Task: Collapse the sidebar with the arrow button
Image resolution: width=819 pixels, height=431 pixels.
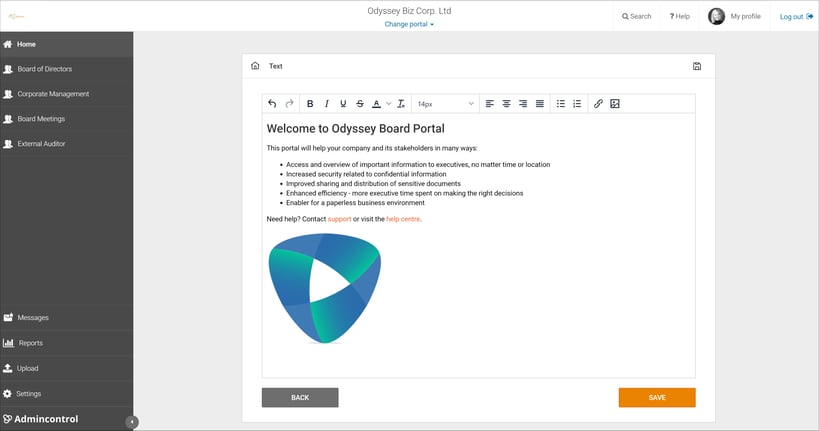Action: click(x=132, y=422)
